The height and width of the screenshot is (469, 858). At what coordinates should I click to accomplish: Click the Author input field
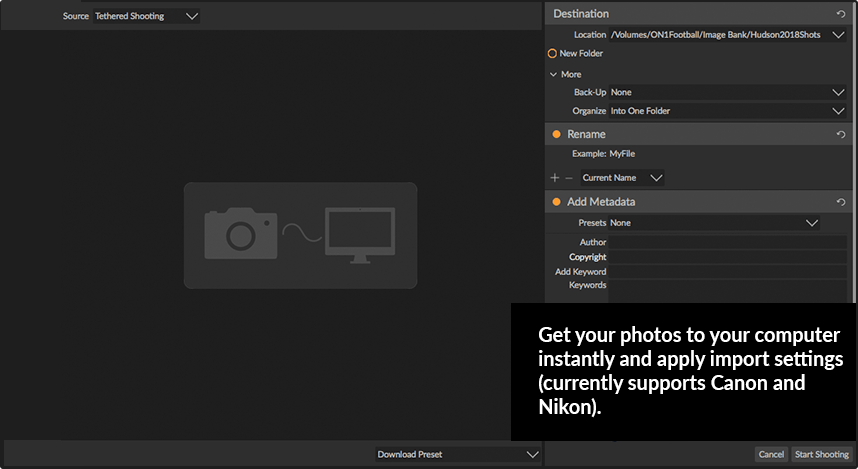click(x=728, y=242)
